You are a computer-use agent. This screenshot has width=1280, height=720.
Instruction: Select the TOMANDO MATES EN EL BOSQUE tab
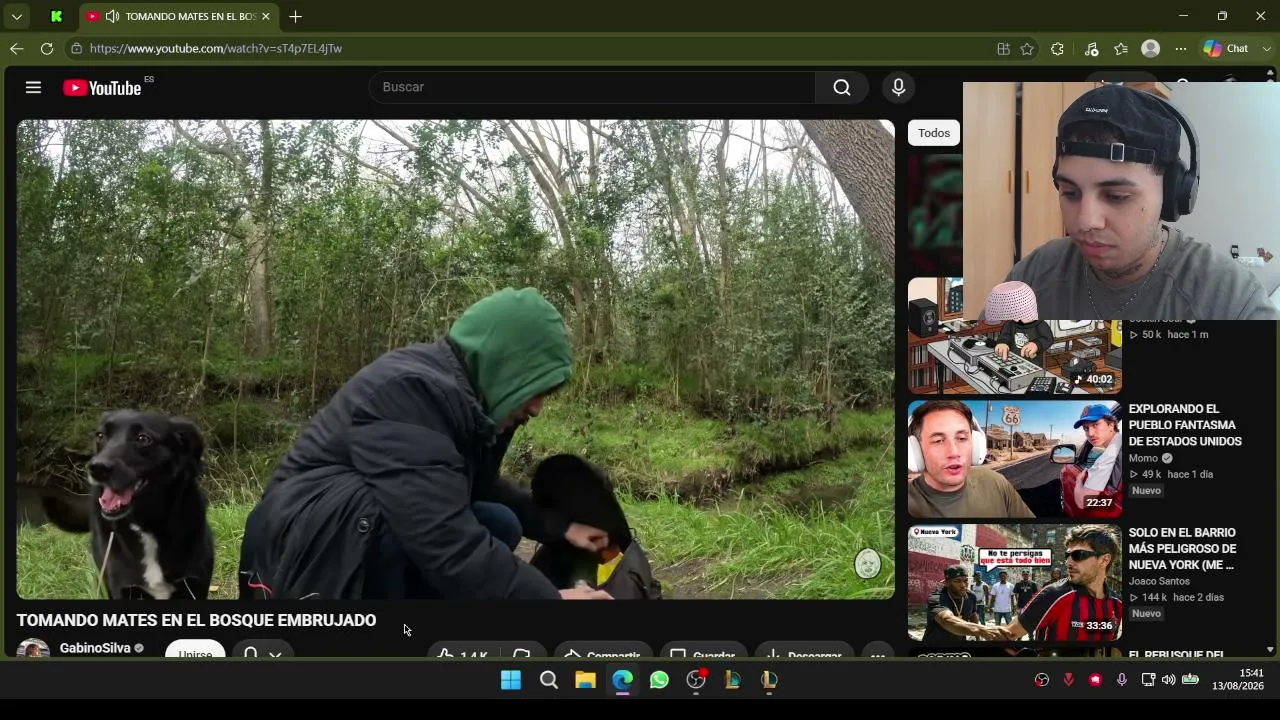click(x=177, y=16)
